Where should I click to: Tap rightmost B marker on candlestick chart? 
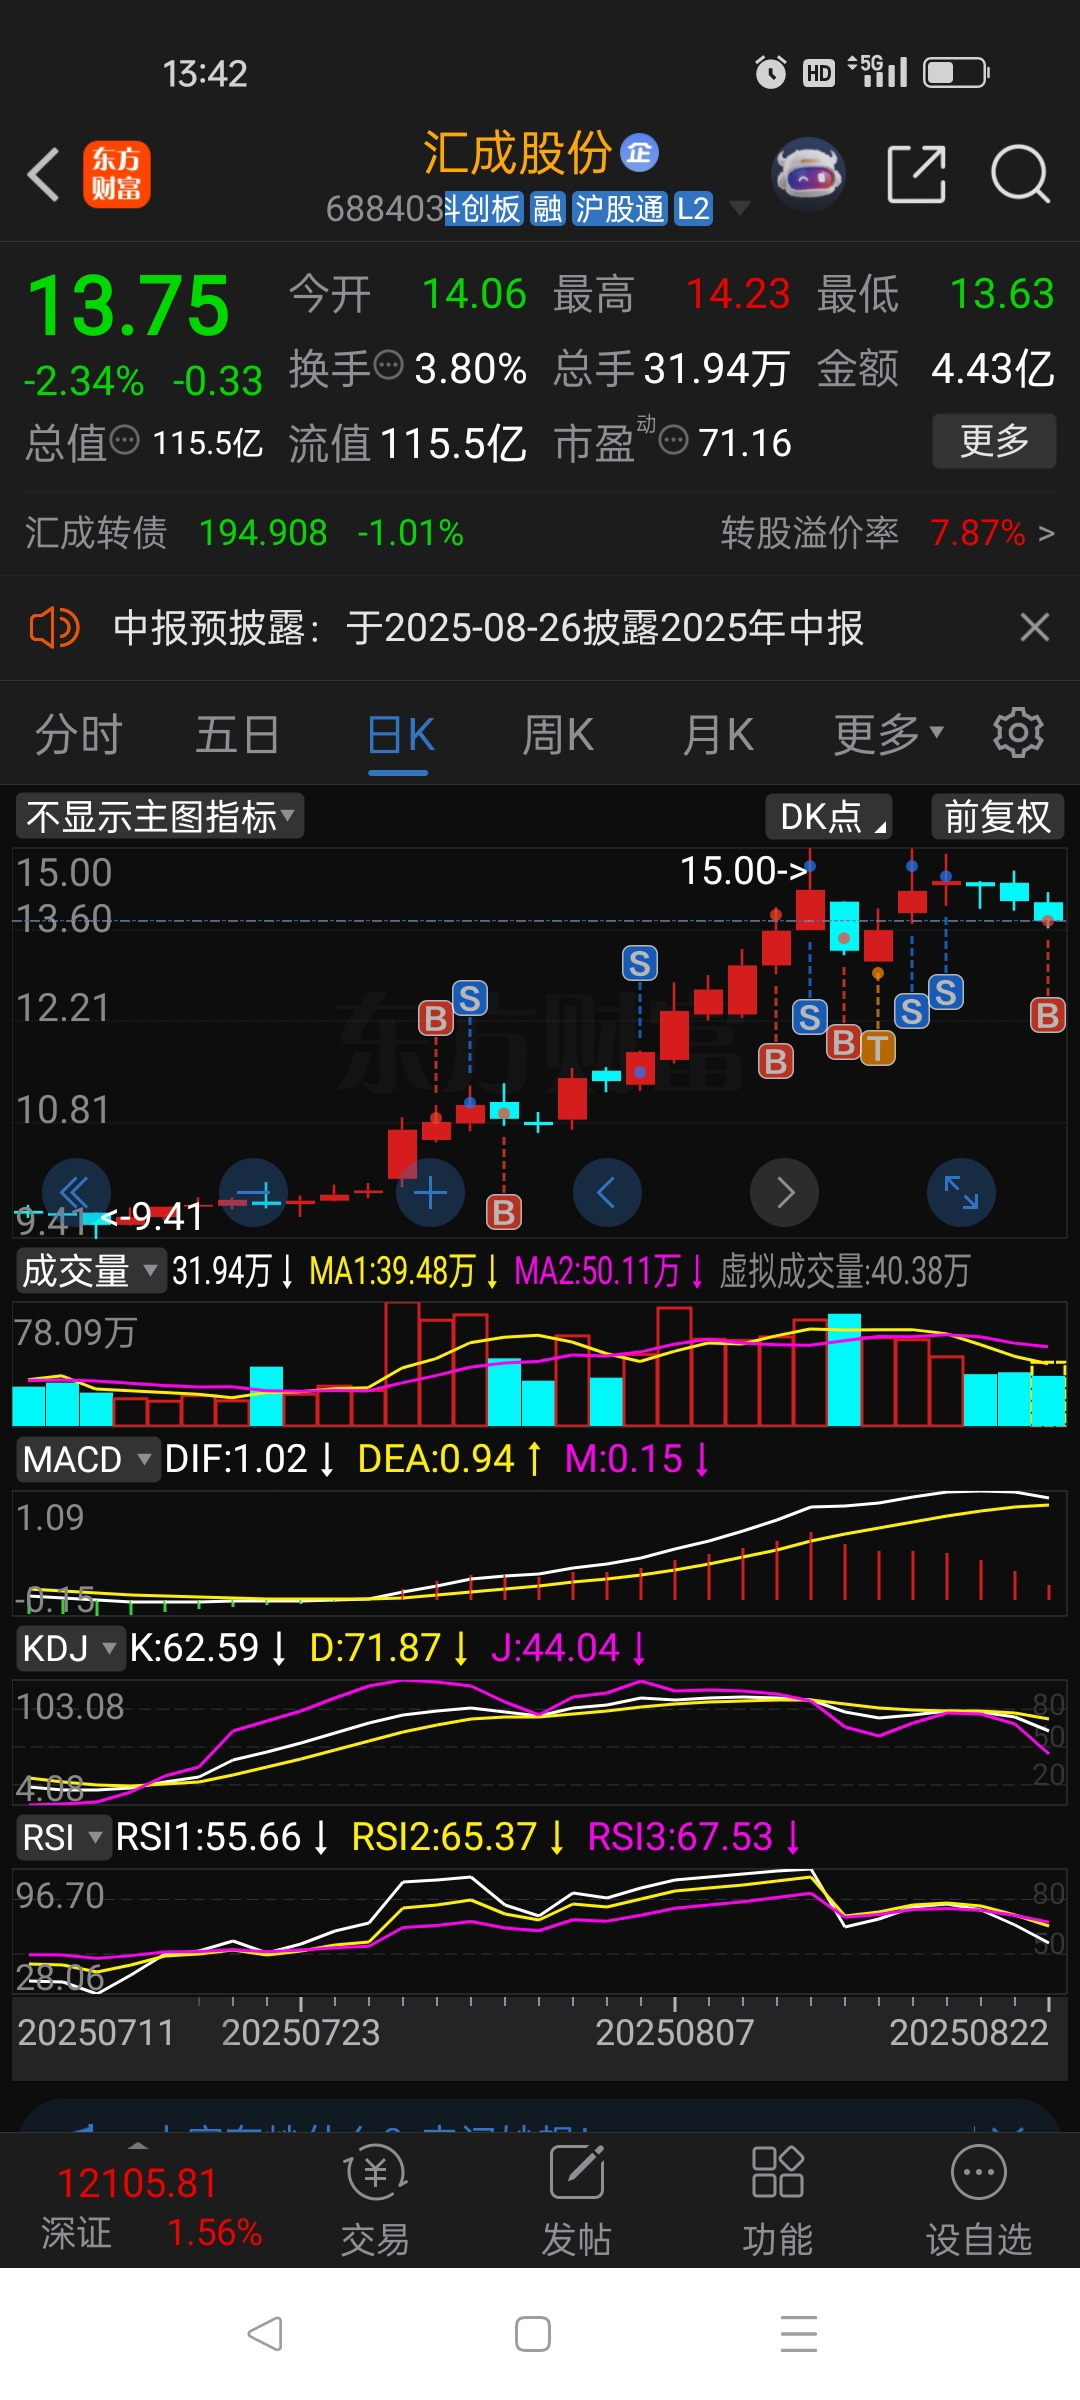pyautogui.click(x=1048, y=1016)
